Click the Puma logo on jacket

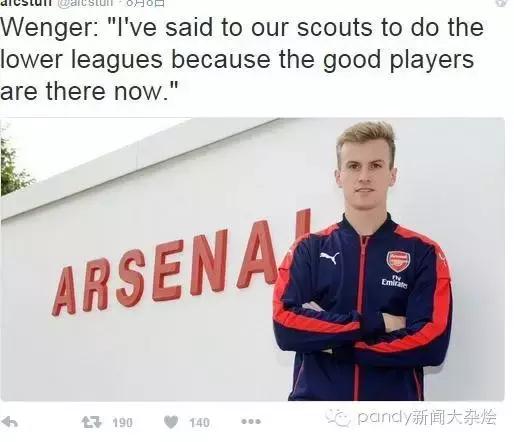329,258
